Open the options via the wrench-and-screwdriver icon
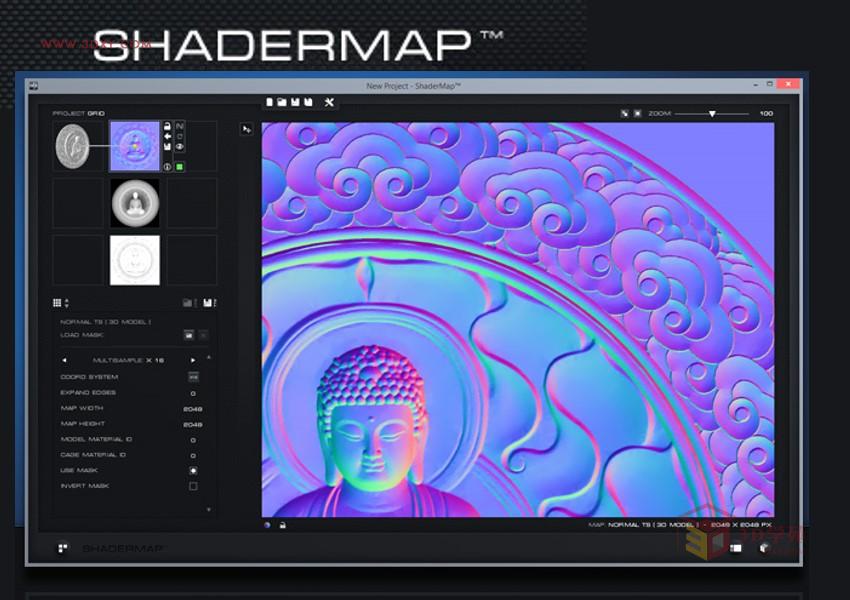The image size is (850, 600). coord(329,102)
